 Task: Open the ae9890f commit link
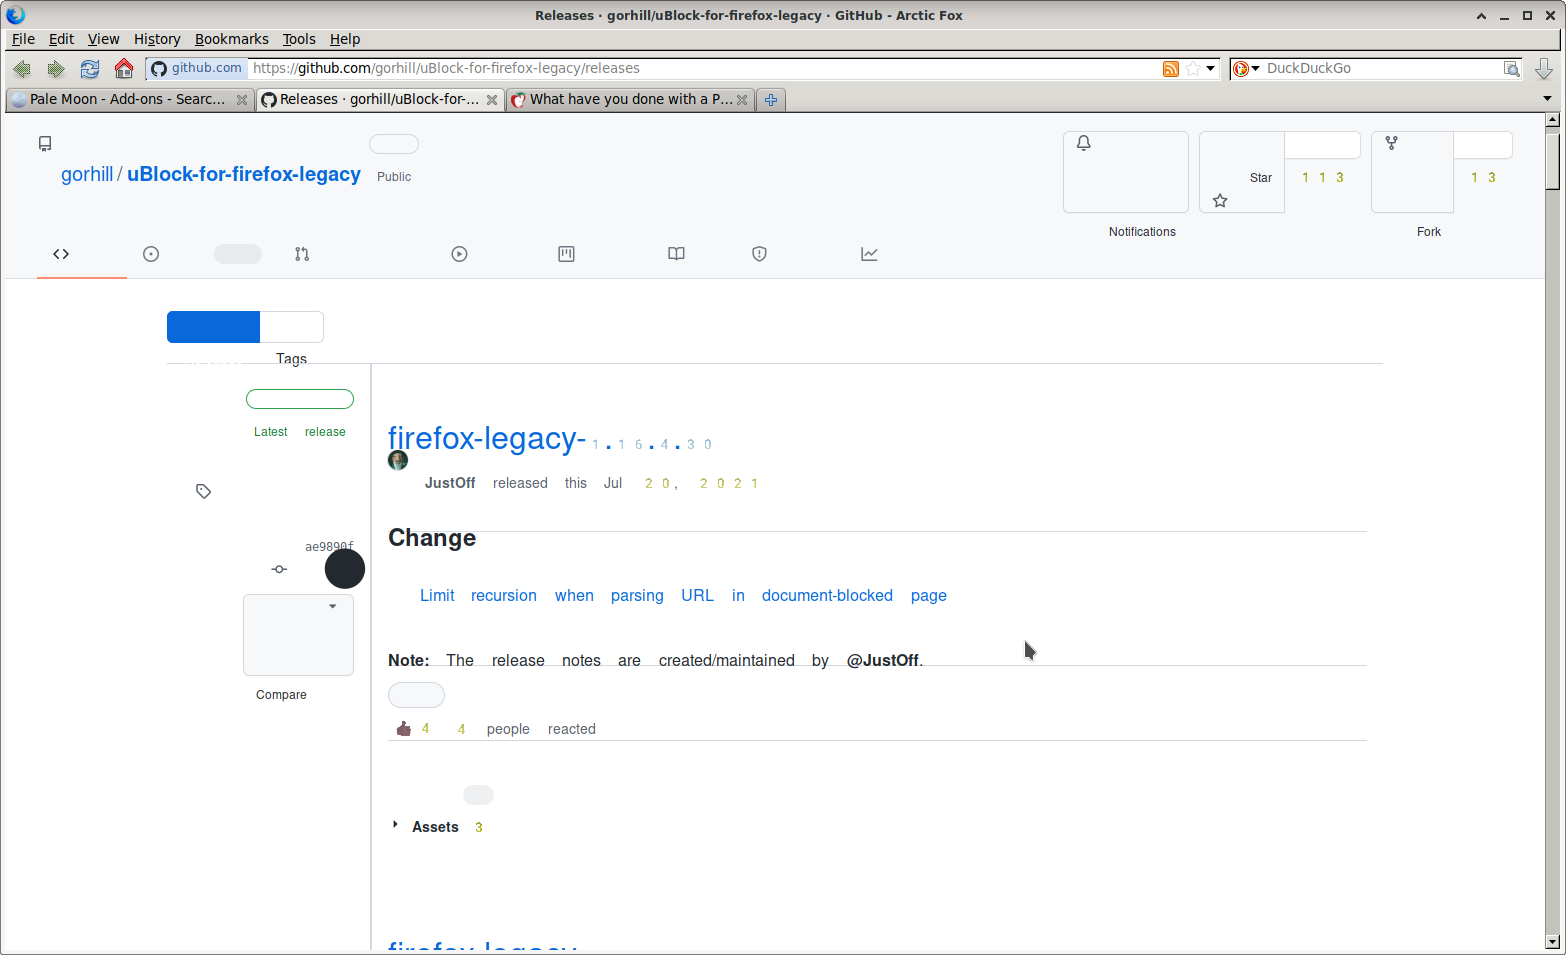[329, 547]
